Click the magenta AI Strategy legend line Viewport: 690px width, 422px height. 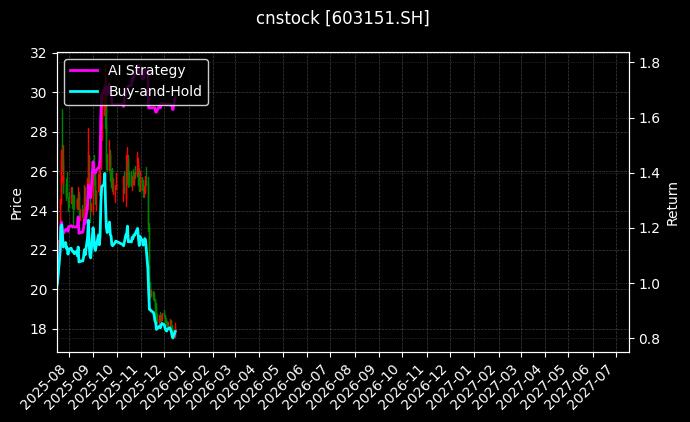click(84, 70)
